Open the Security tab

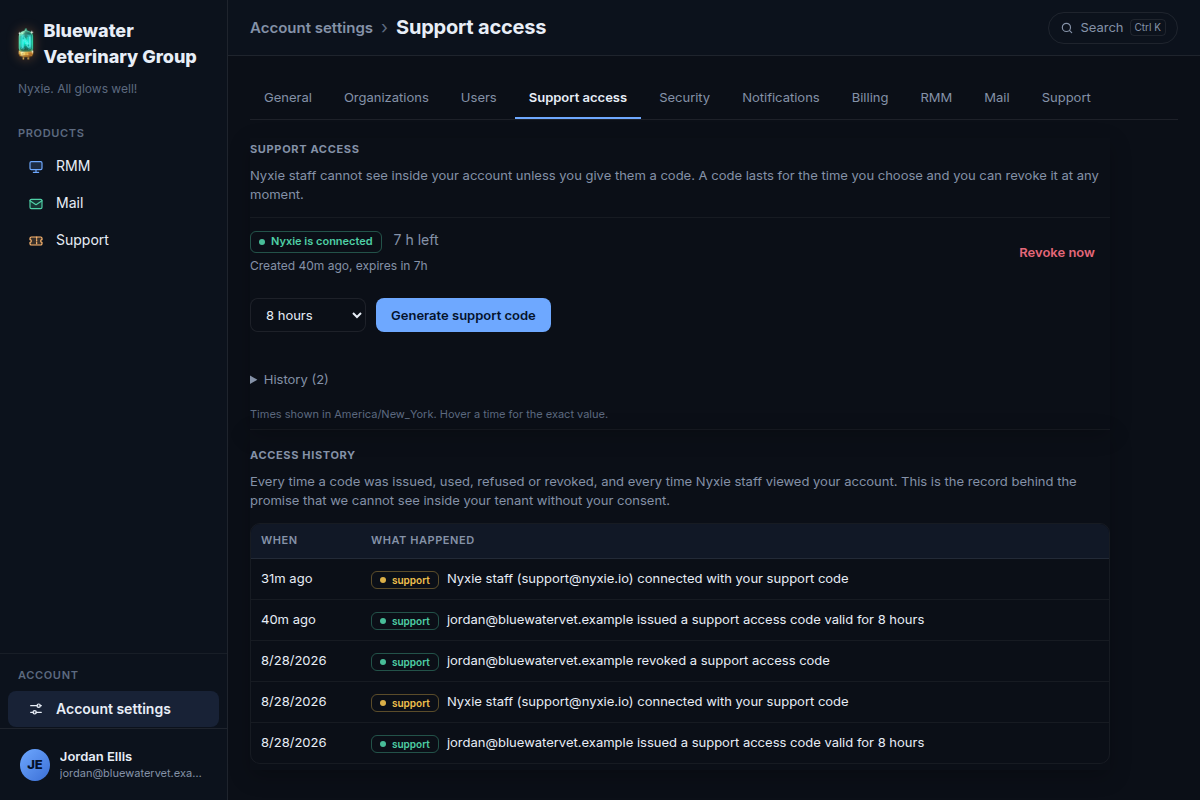(685, 98)
